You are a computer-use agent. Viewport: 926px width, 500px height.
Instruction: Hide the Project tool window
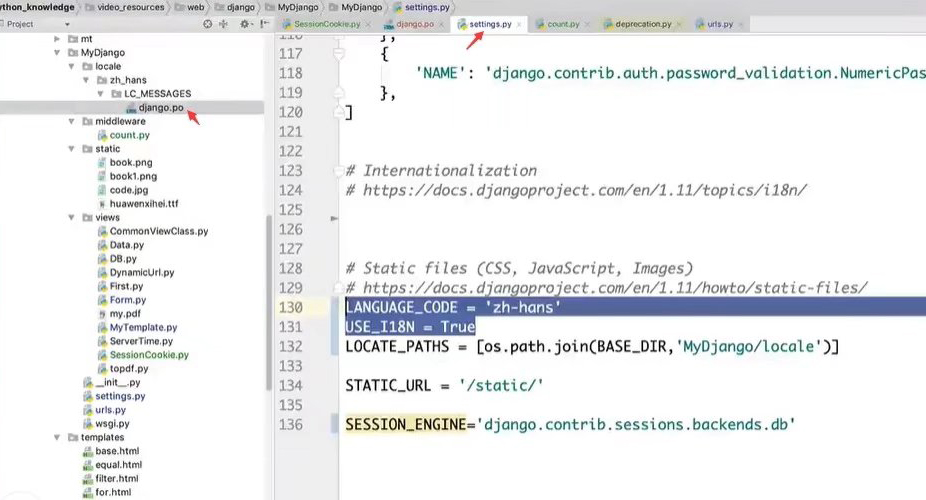tap(265, 24)
